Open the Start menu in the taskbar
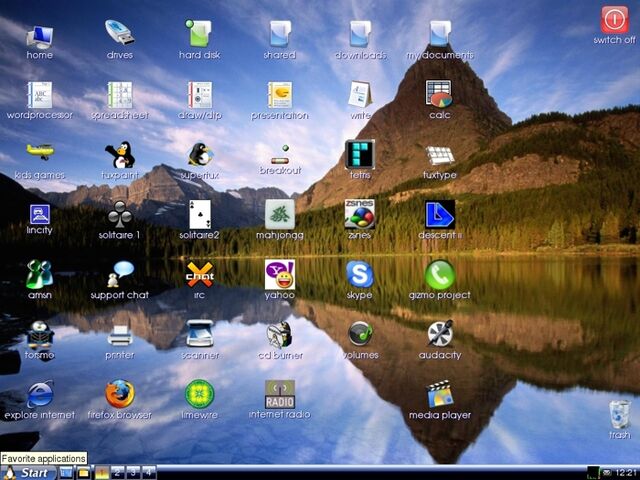 click(27, 473)
